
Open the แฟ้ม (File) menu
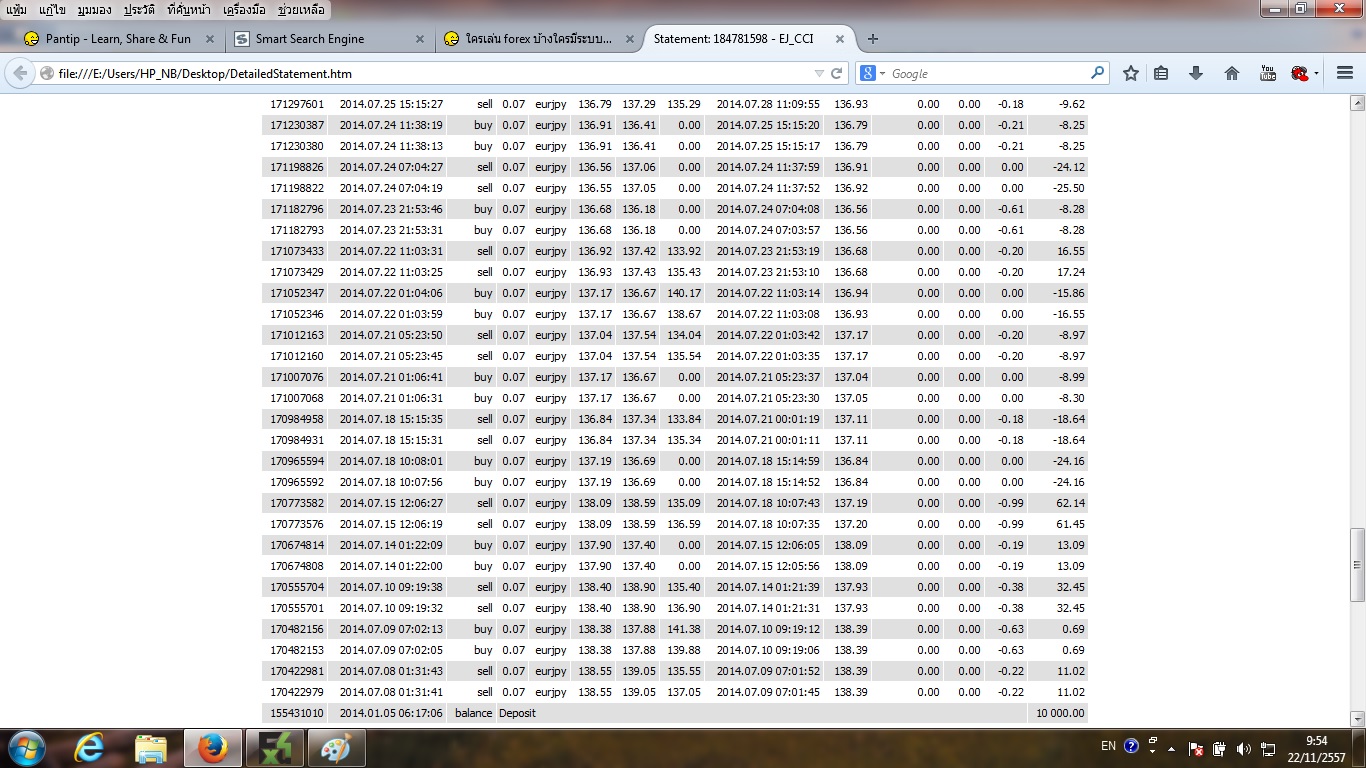point(16,10)
